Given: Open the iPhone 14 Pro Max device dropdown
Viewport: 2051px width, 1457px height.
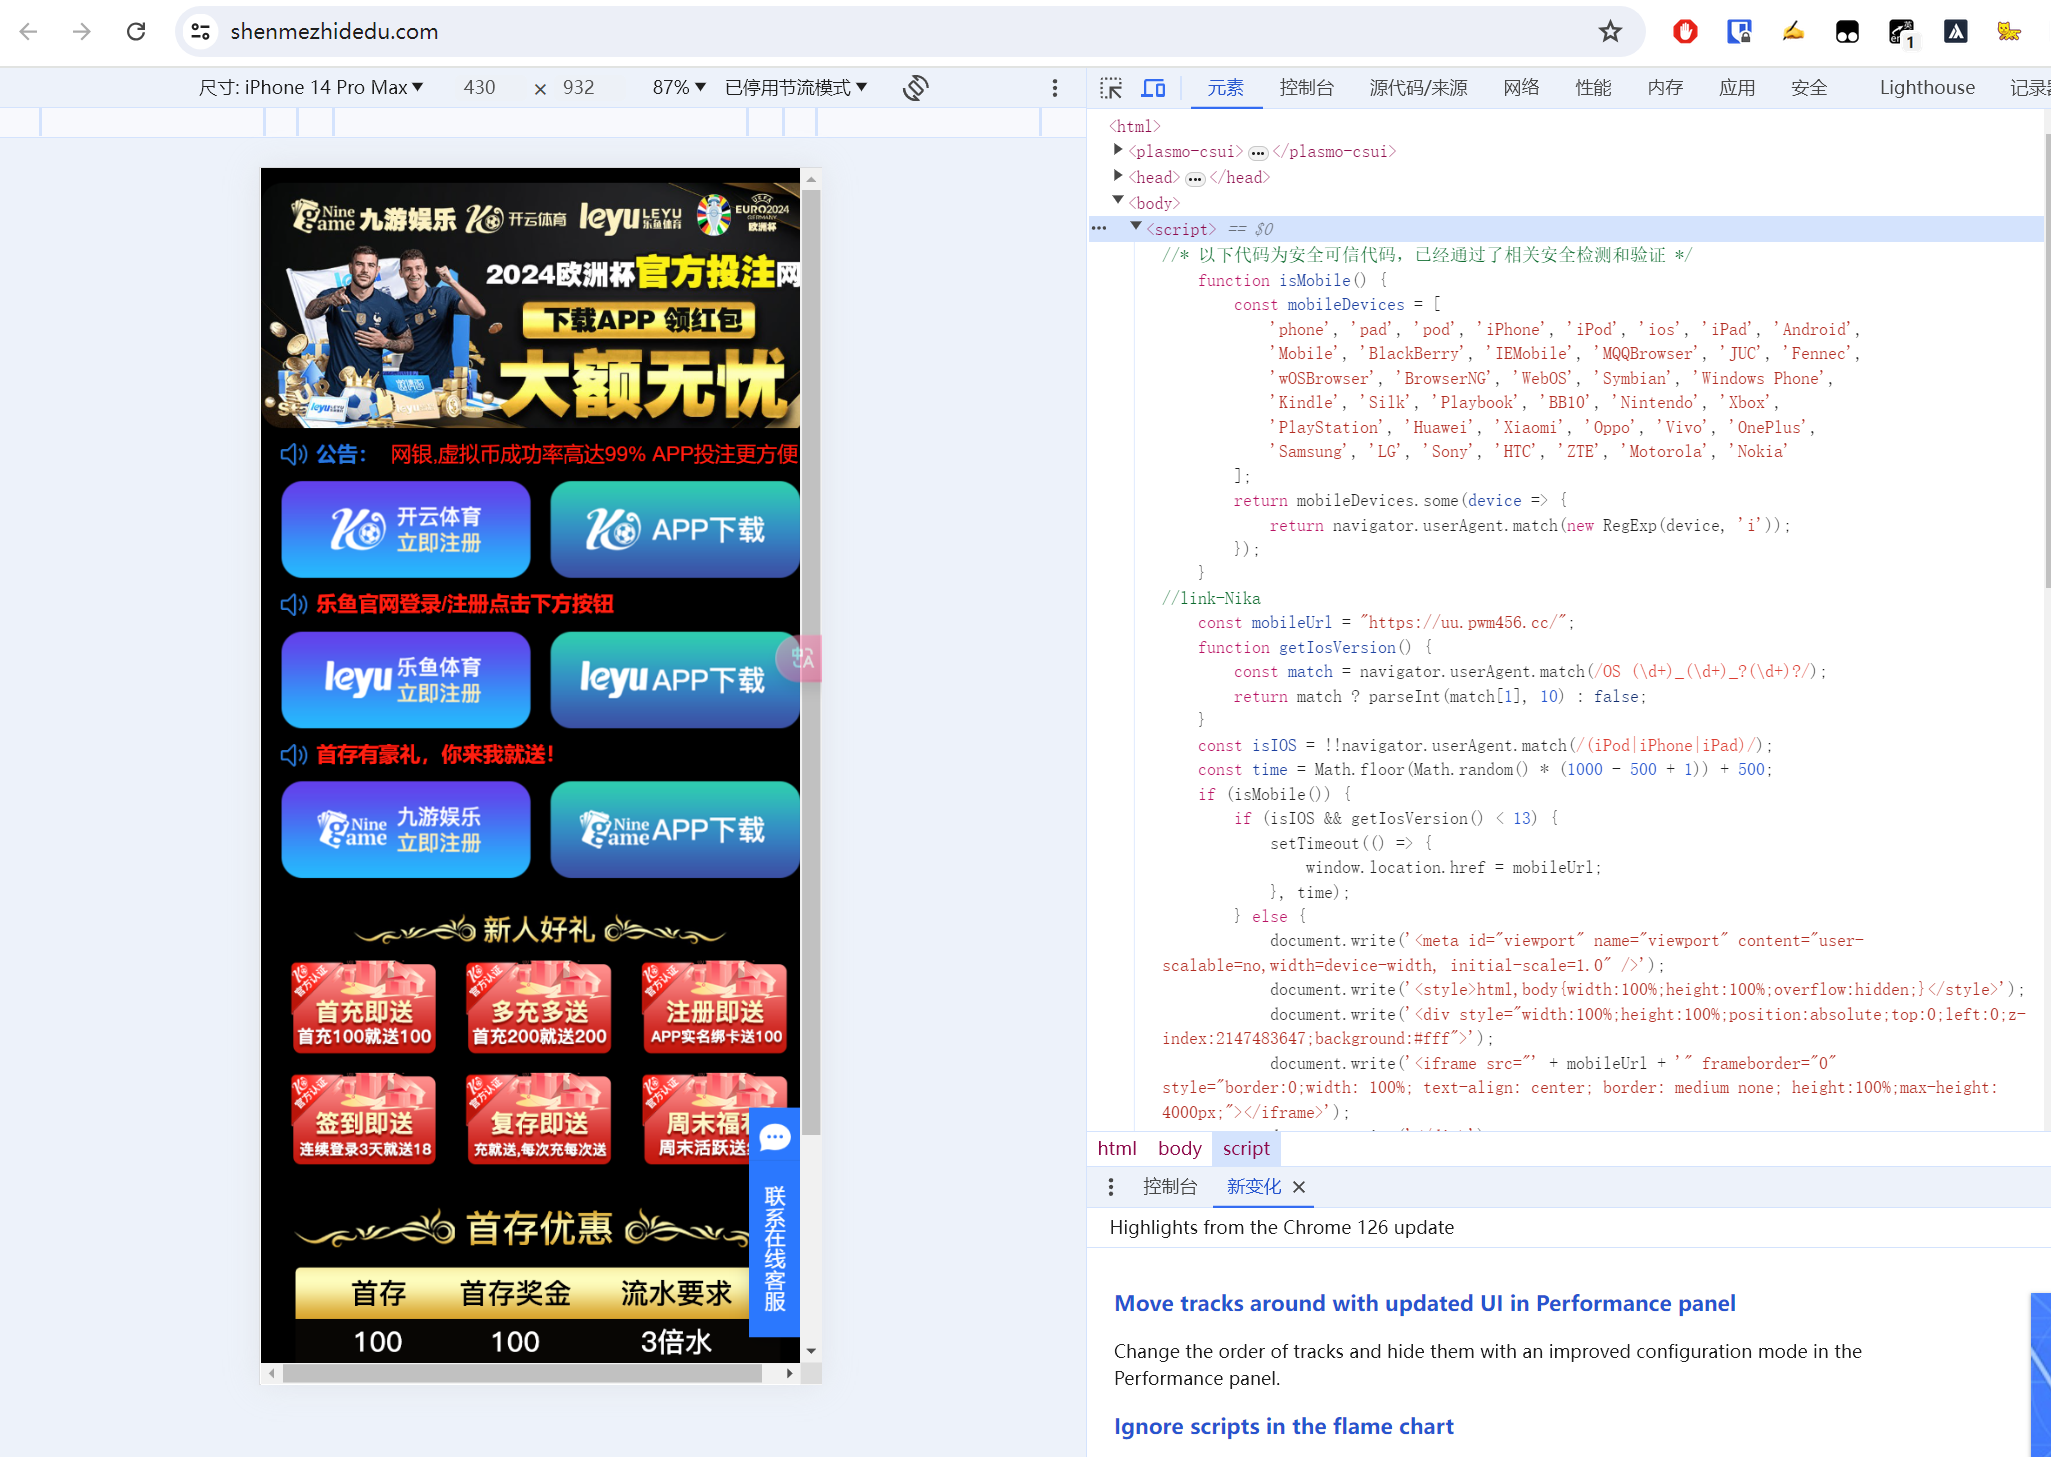Looking at the screenshot, I should [x=311, y=88].
